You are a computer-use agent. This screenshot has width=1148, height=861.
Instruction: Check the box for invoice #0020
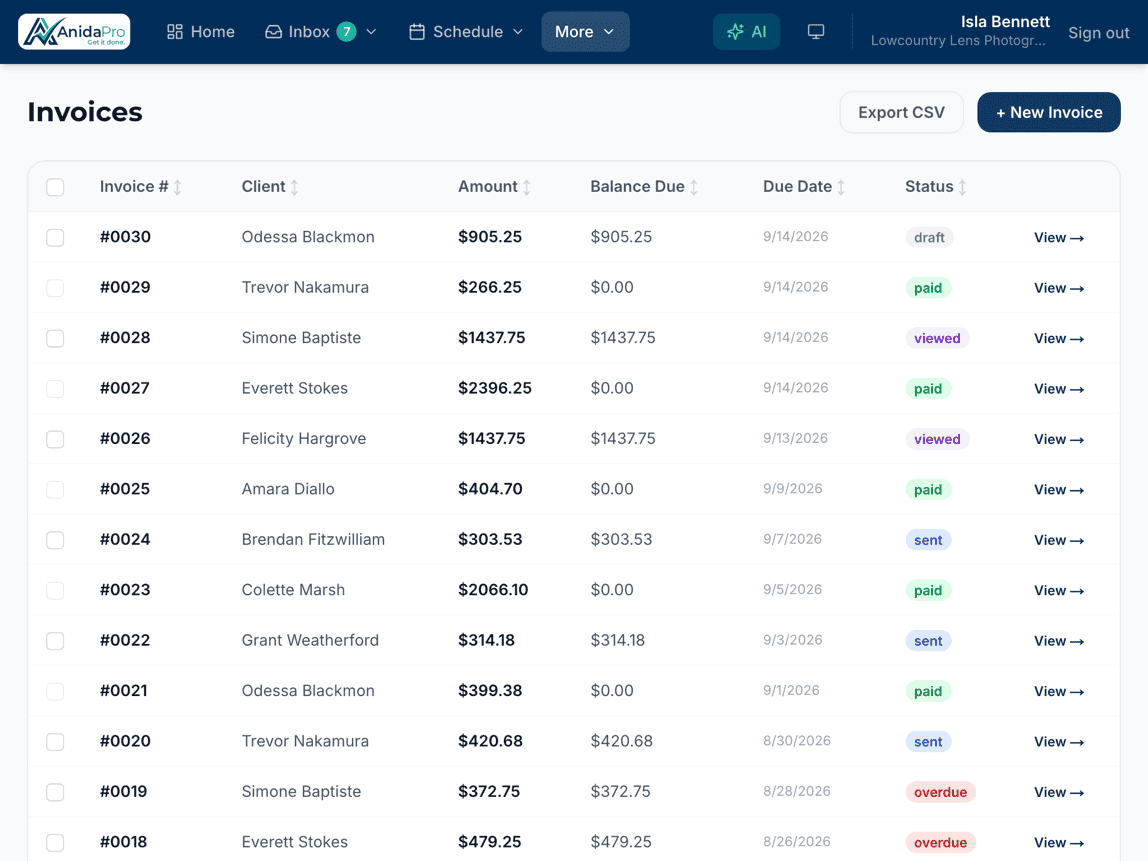click(x=55, y=742)
